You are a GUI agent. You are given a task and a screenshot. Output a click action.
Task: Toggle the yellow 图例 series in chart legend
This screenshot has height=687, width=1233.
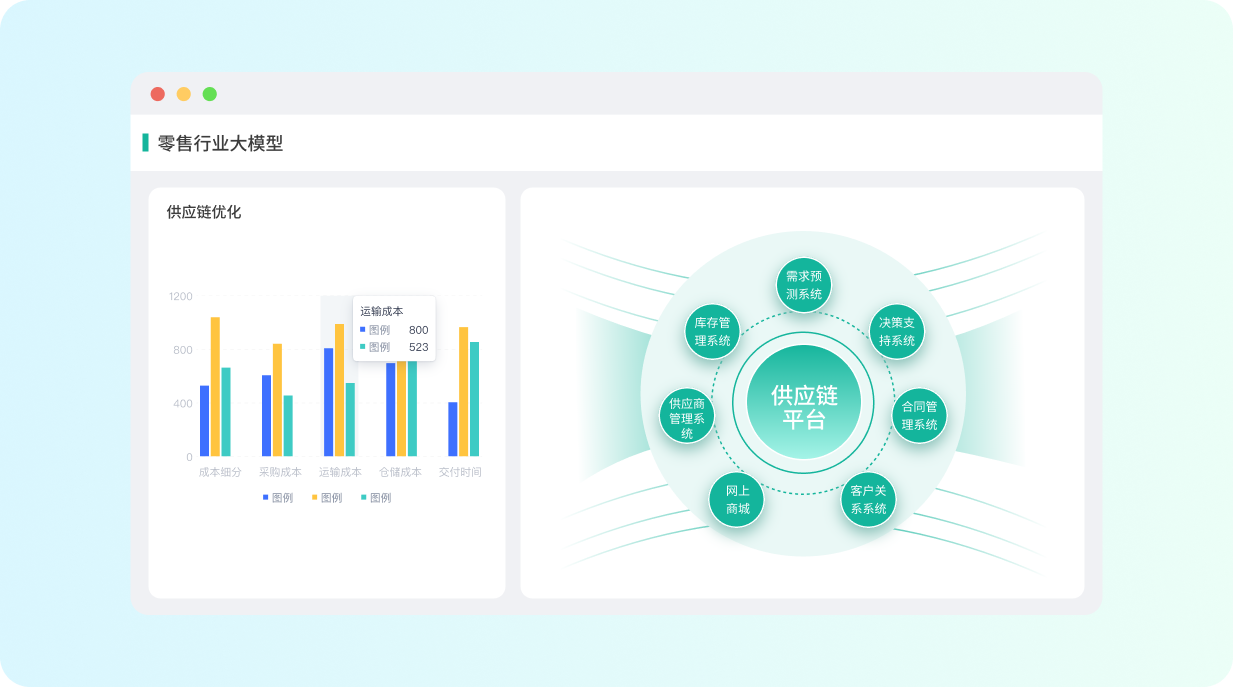(x=327, y=497)
